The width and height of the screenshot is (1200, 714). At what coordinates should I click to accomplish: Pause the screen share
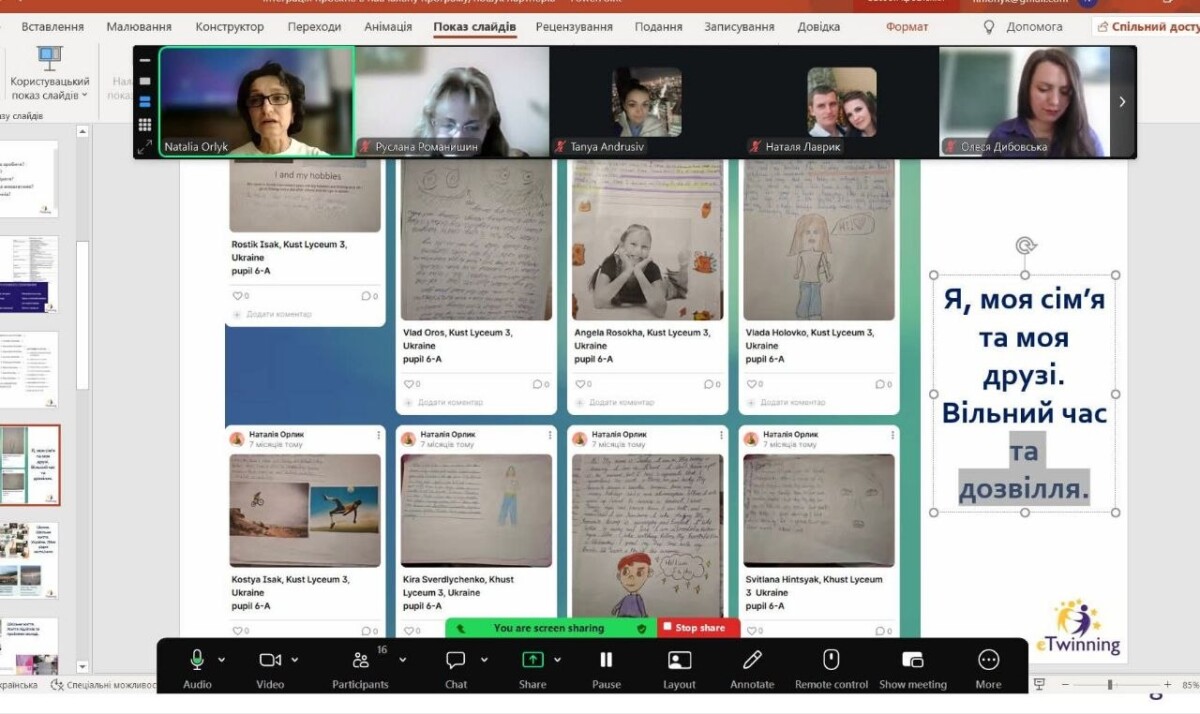pos(606,660)
